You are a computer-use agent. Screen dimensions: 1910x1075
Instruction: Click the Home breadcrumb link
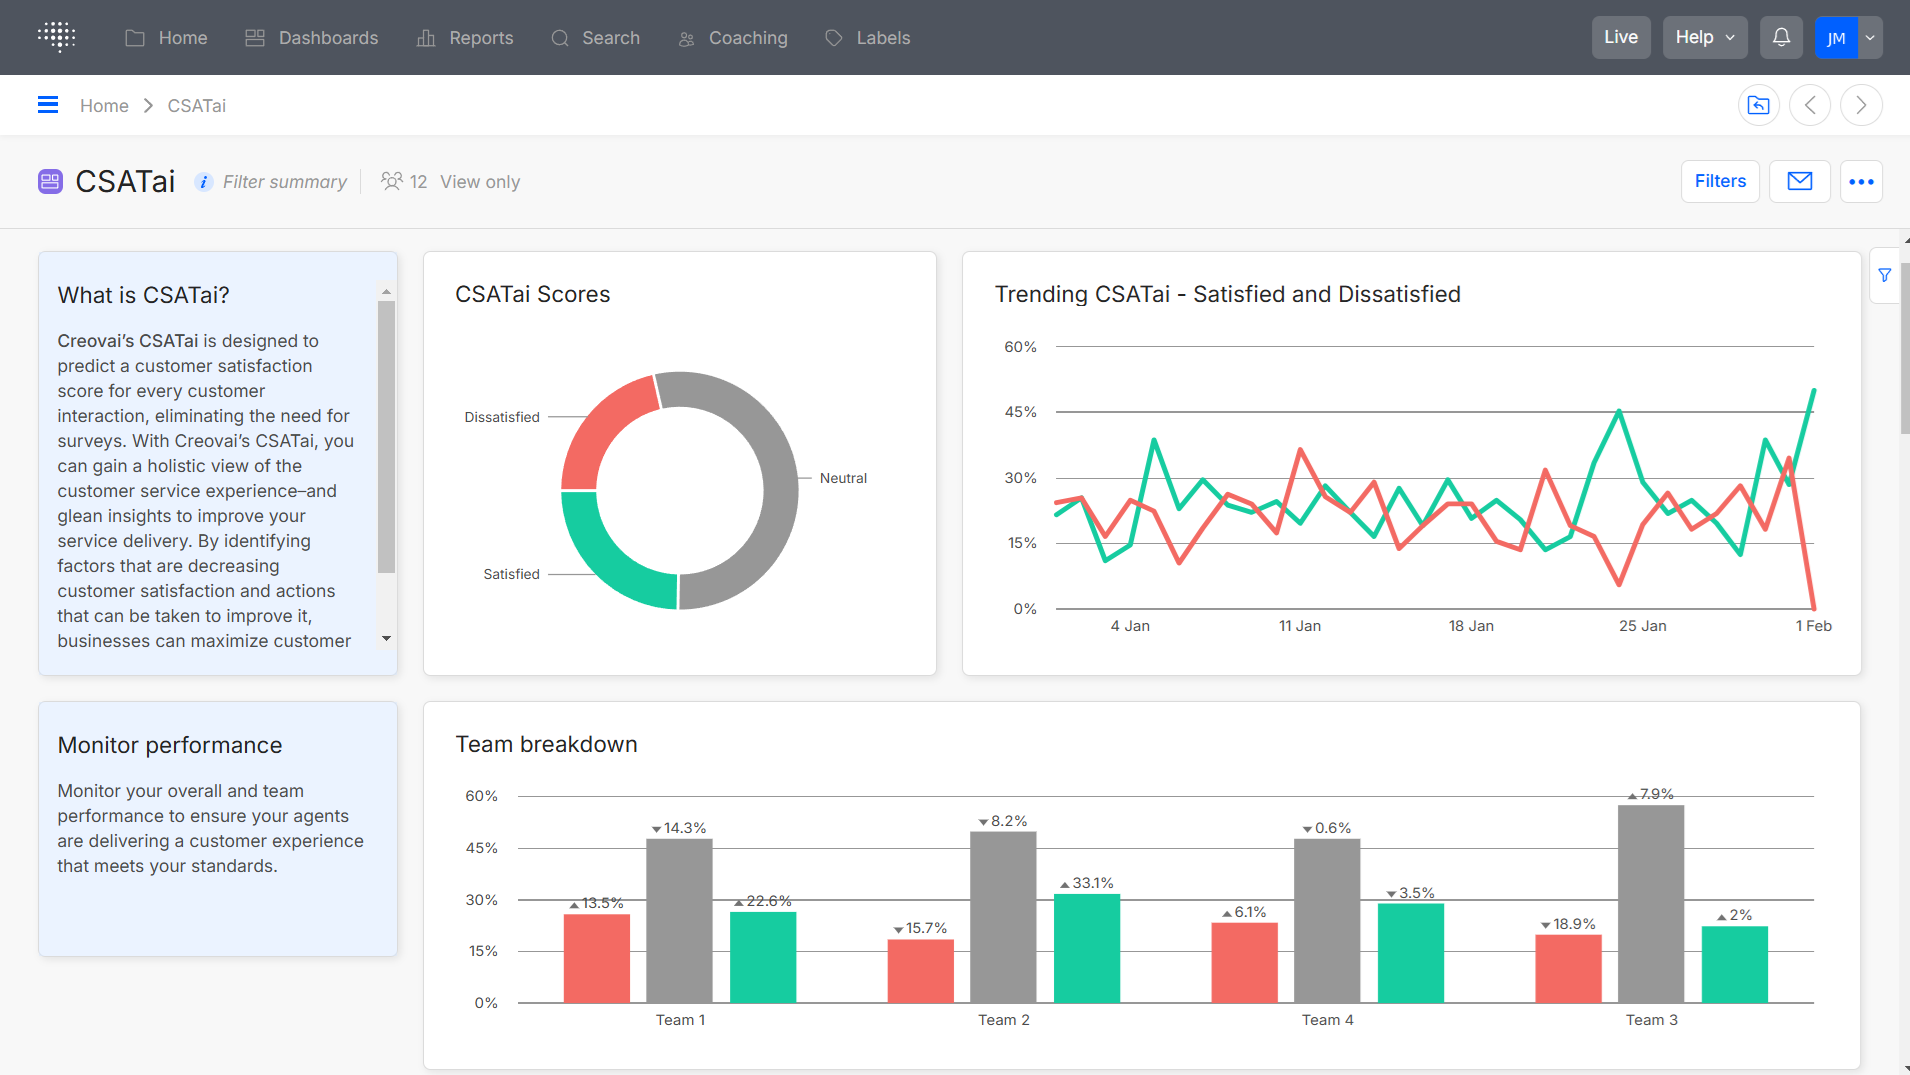(104, 106)
